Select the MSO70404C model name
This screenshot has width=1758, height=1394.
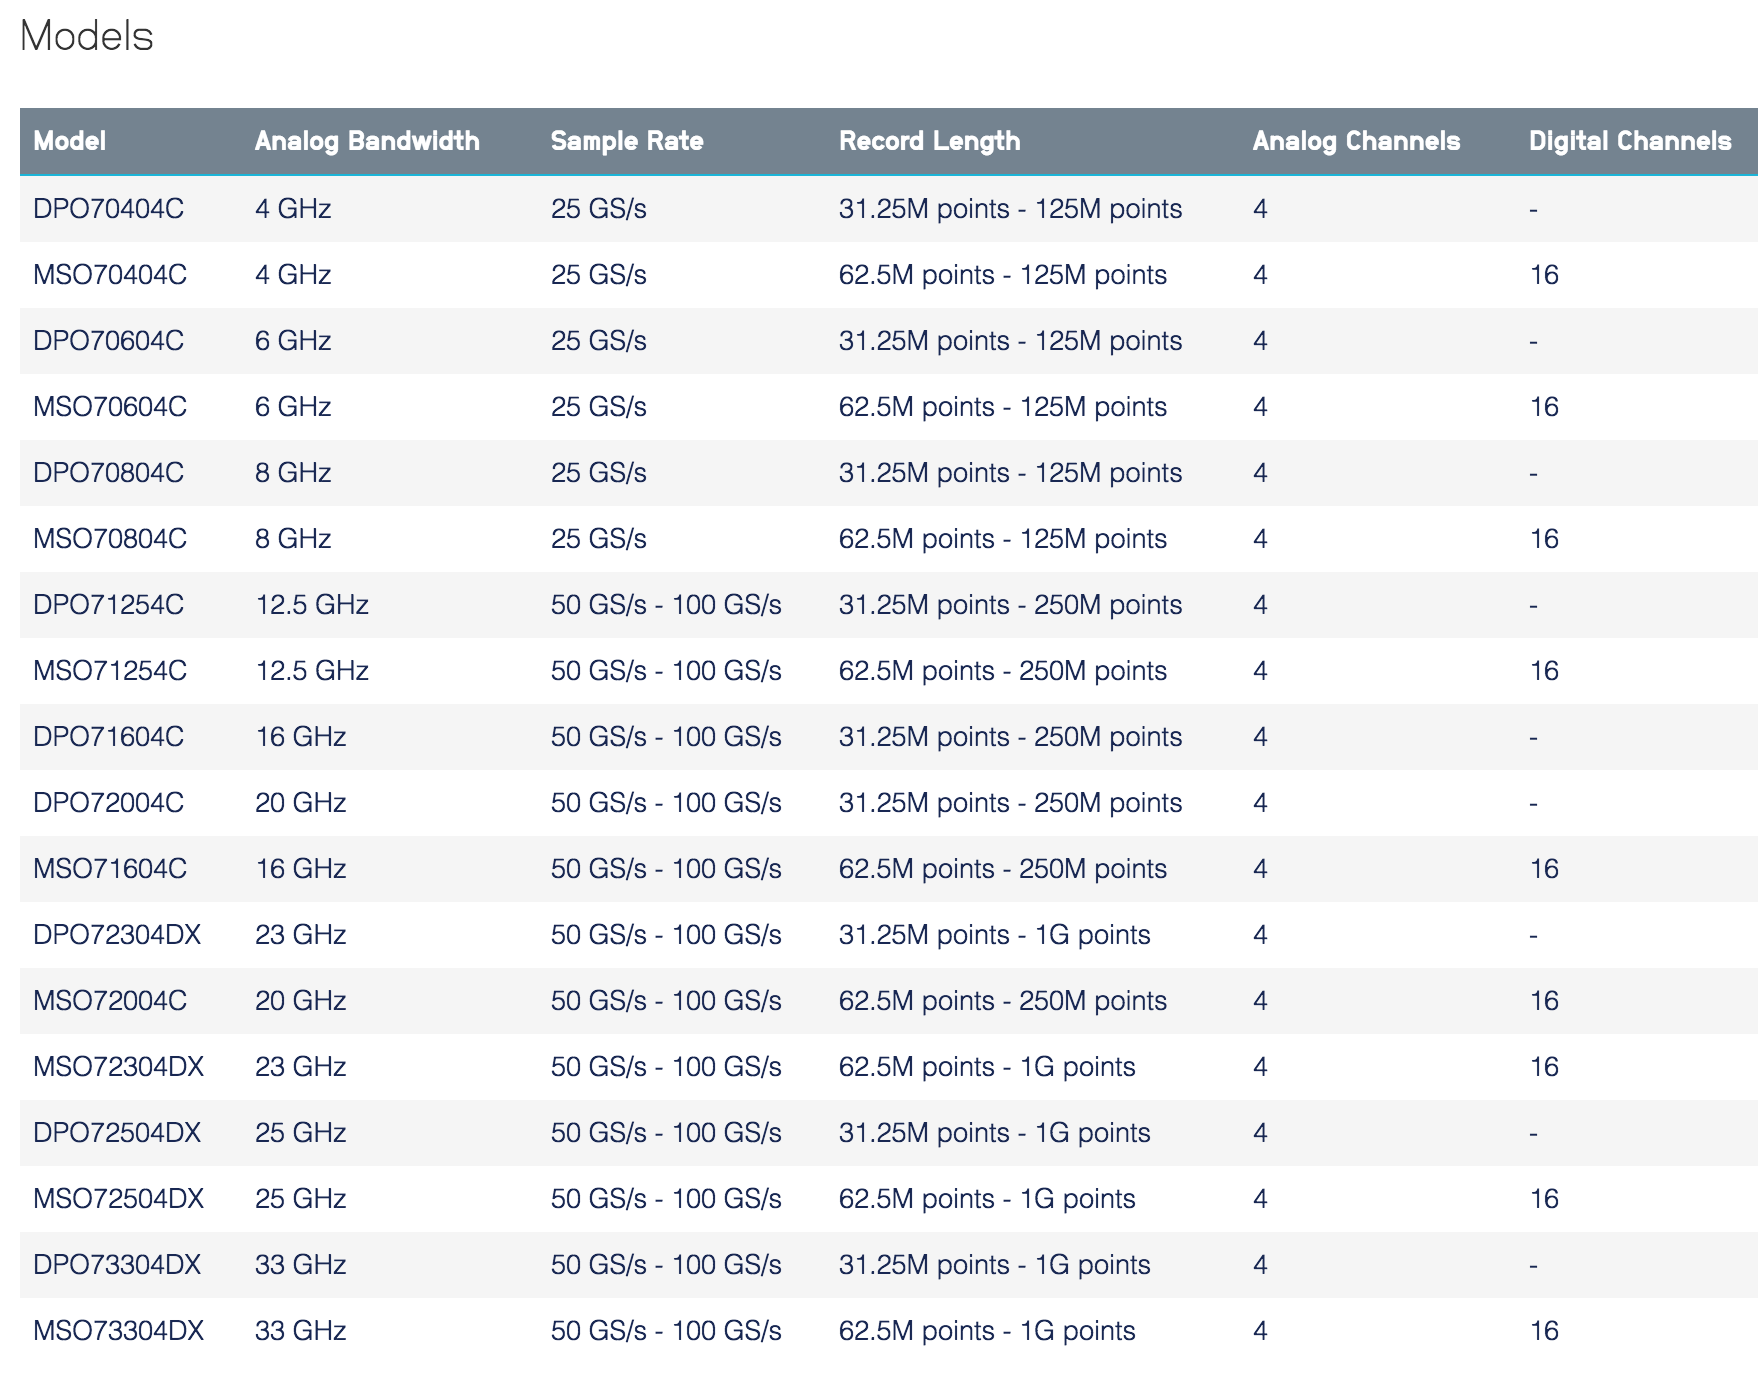point(110,275)
